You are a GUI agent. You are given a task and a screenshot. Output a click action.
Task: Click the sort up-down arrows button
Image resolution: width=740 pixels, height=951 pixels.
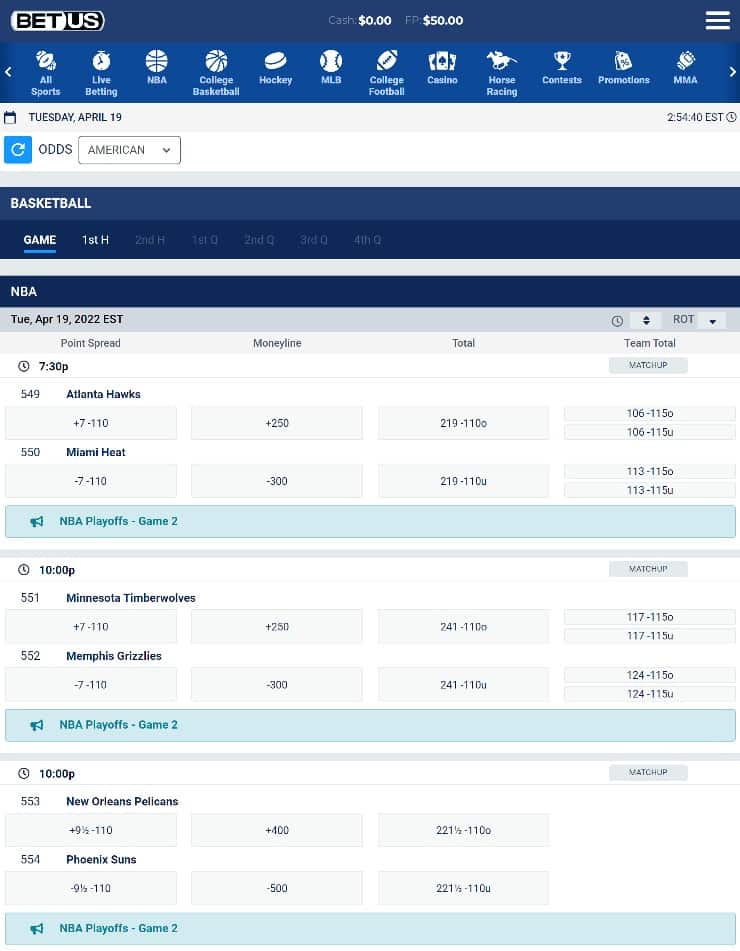tap(645, 320)
